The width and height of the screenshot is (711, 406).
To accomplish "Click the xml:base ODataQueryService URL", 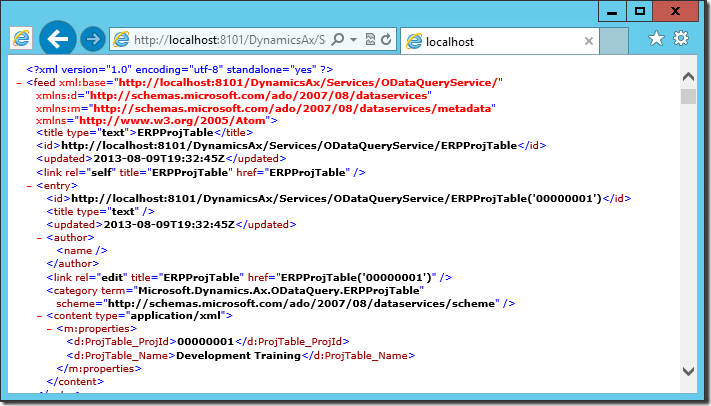I will pos(308,83).
